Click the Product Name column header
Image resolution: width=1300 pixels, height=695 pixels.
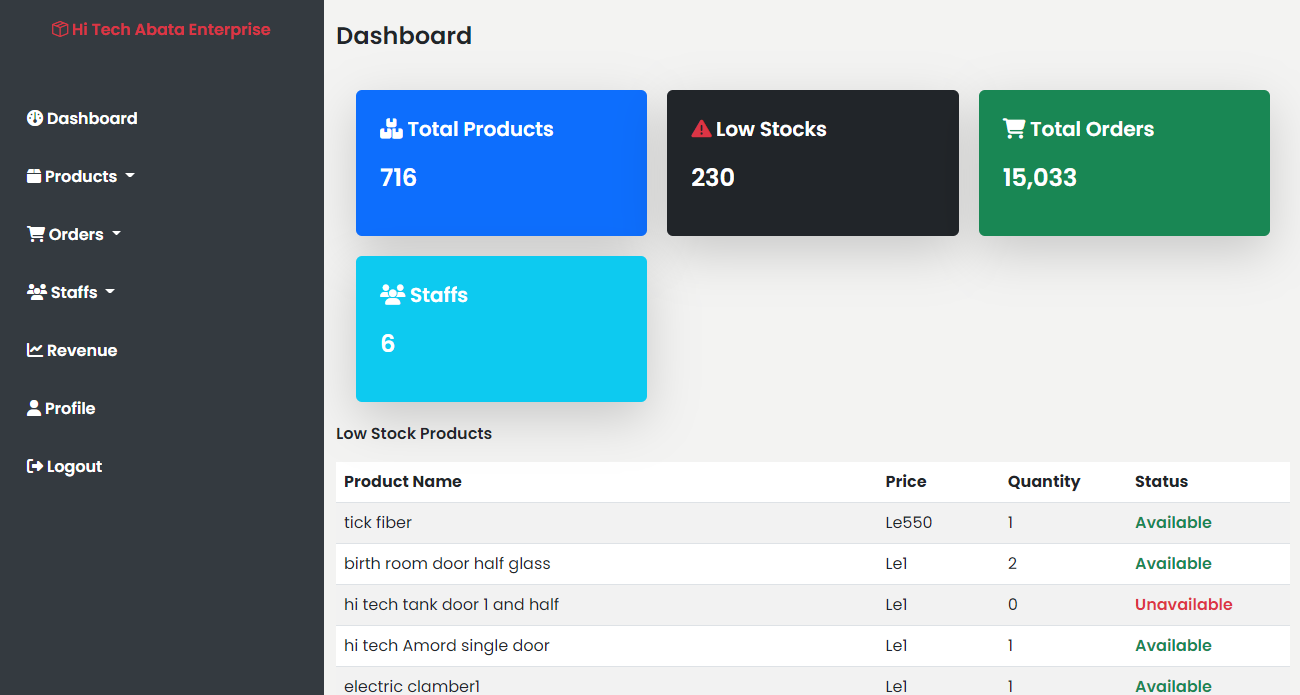pos(403,481)
